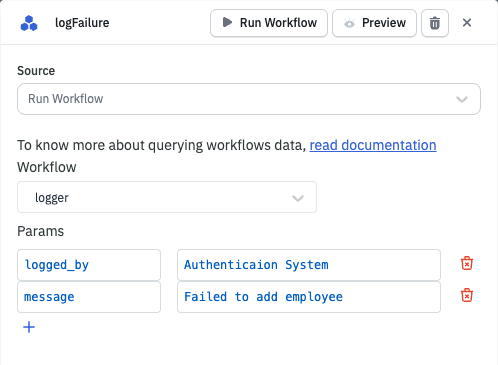Click the Failed to add employee value field
The image size is (498, 365).
tap(309, 297)
